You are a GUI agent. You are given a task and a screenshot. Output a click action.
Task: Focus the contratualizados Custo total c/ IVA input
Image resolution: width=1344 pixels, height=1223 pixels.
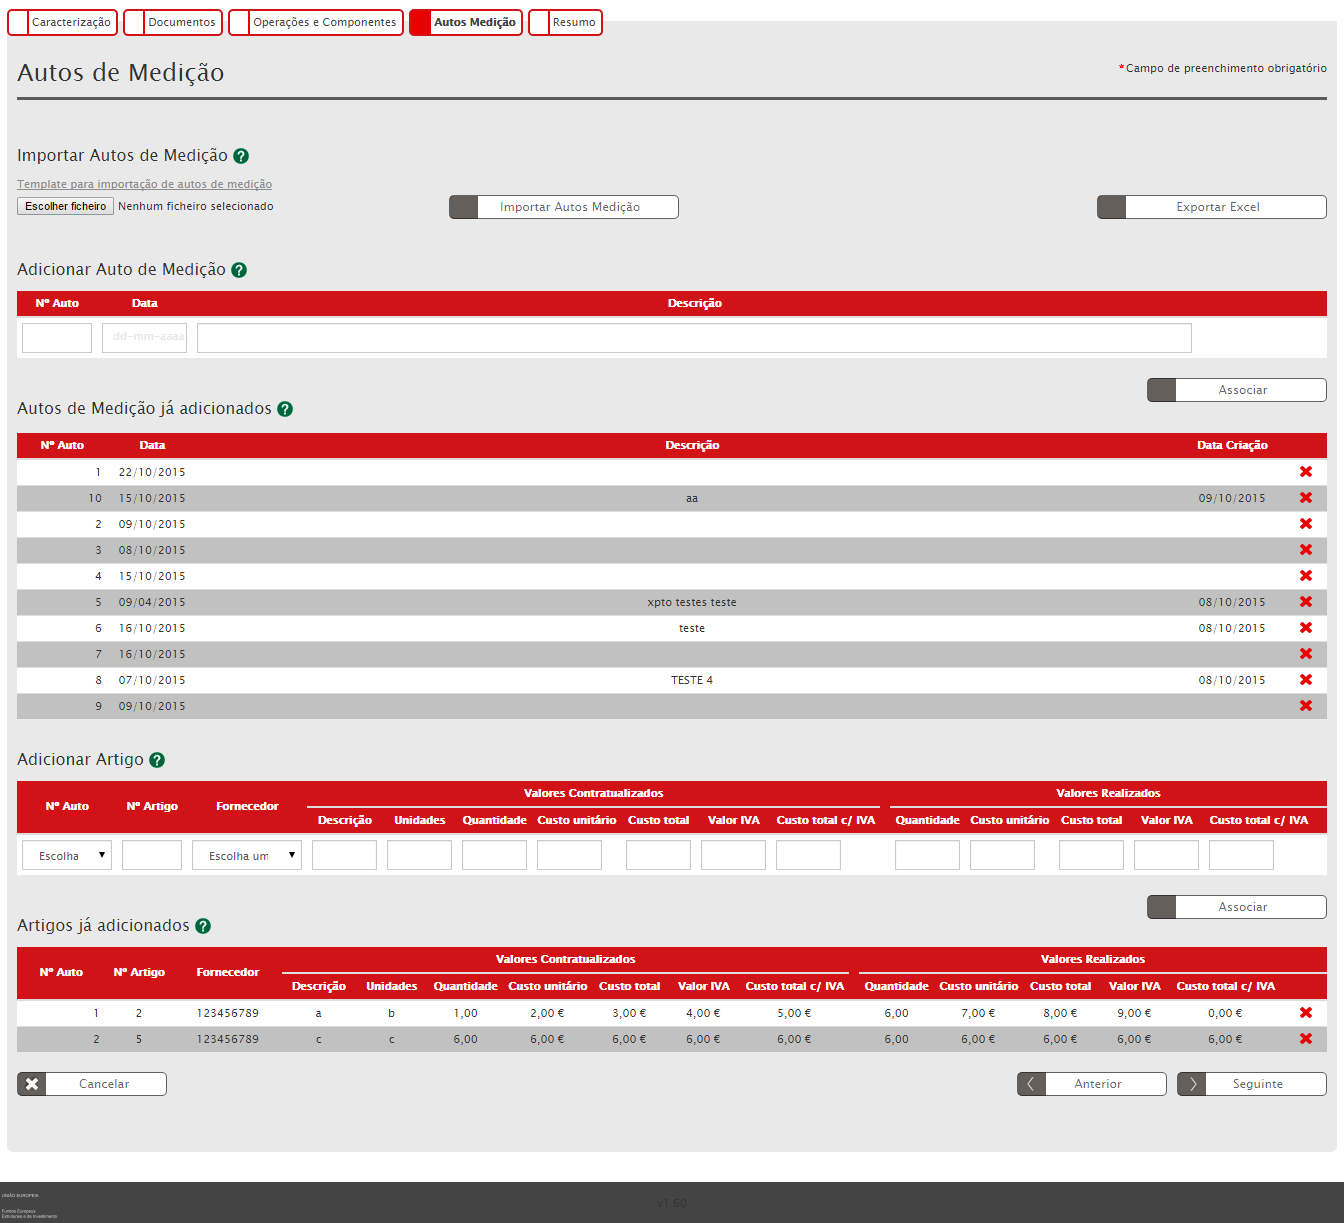coord(808,855)
